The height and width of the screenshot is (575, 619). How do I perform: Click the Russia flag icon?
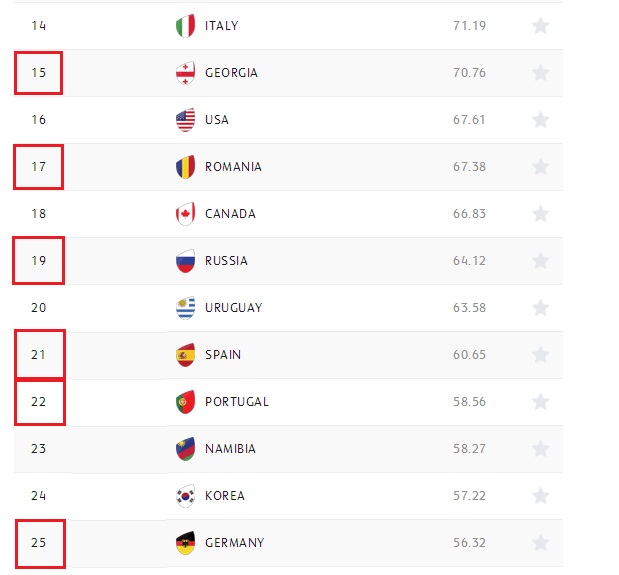click(x=185, y=260)
